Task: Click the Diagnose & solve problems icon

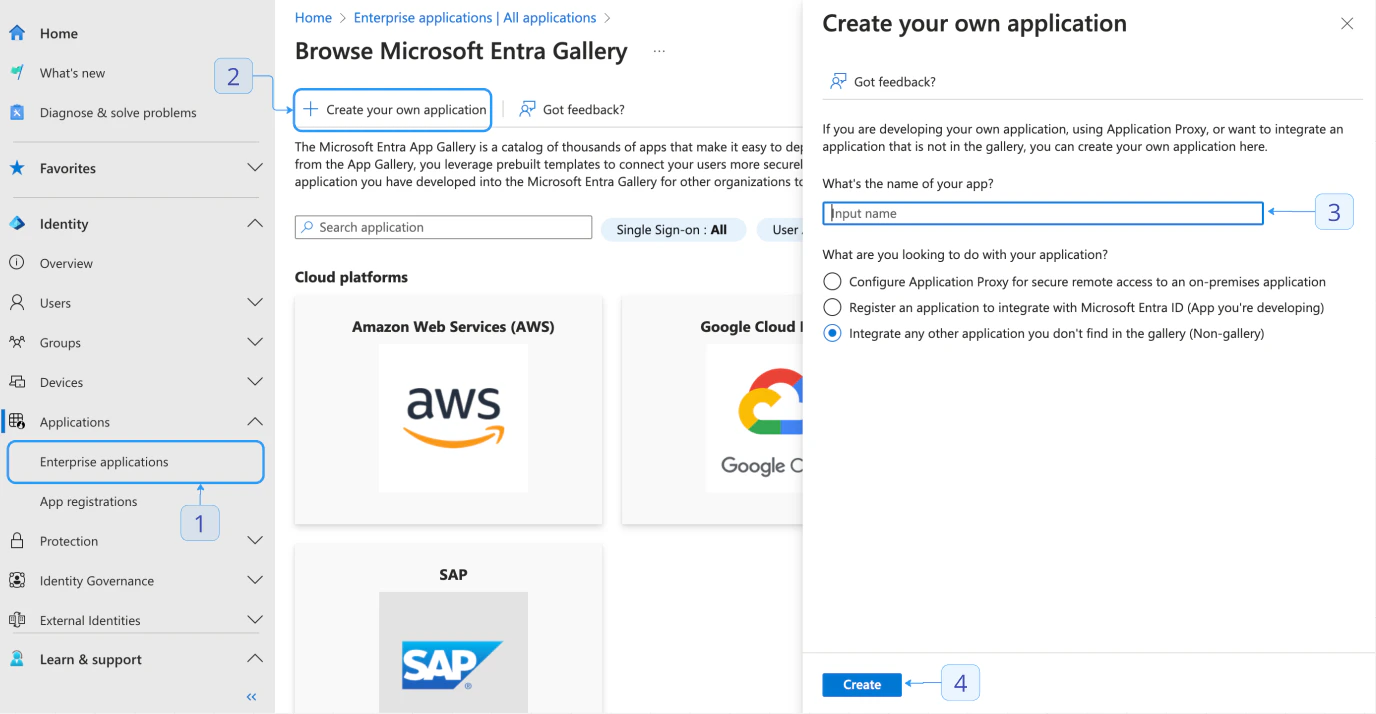Action: click(17, 112)
